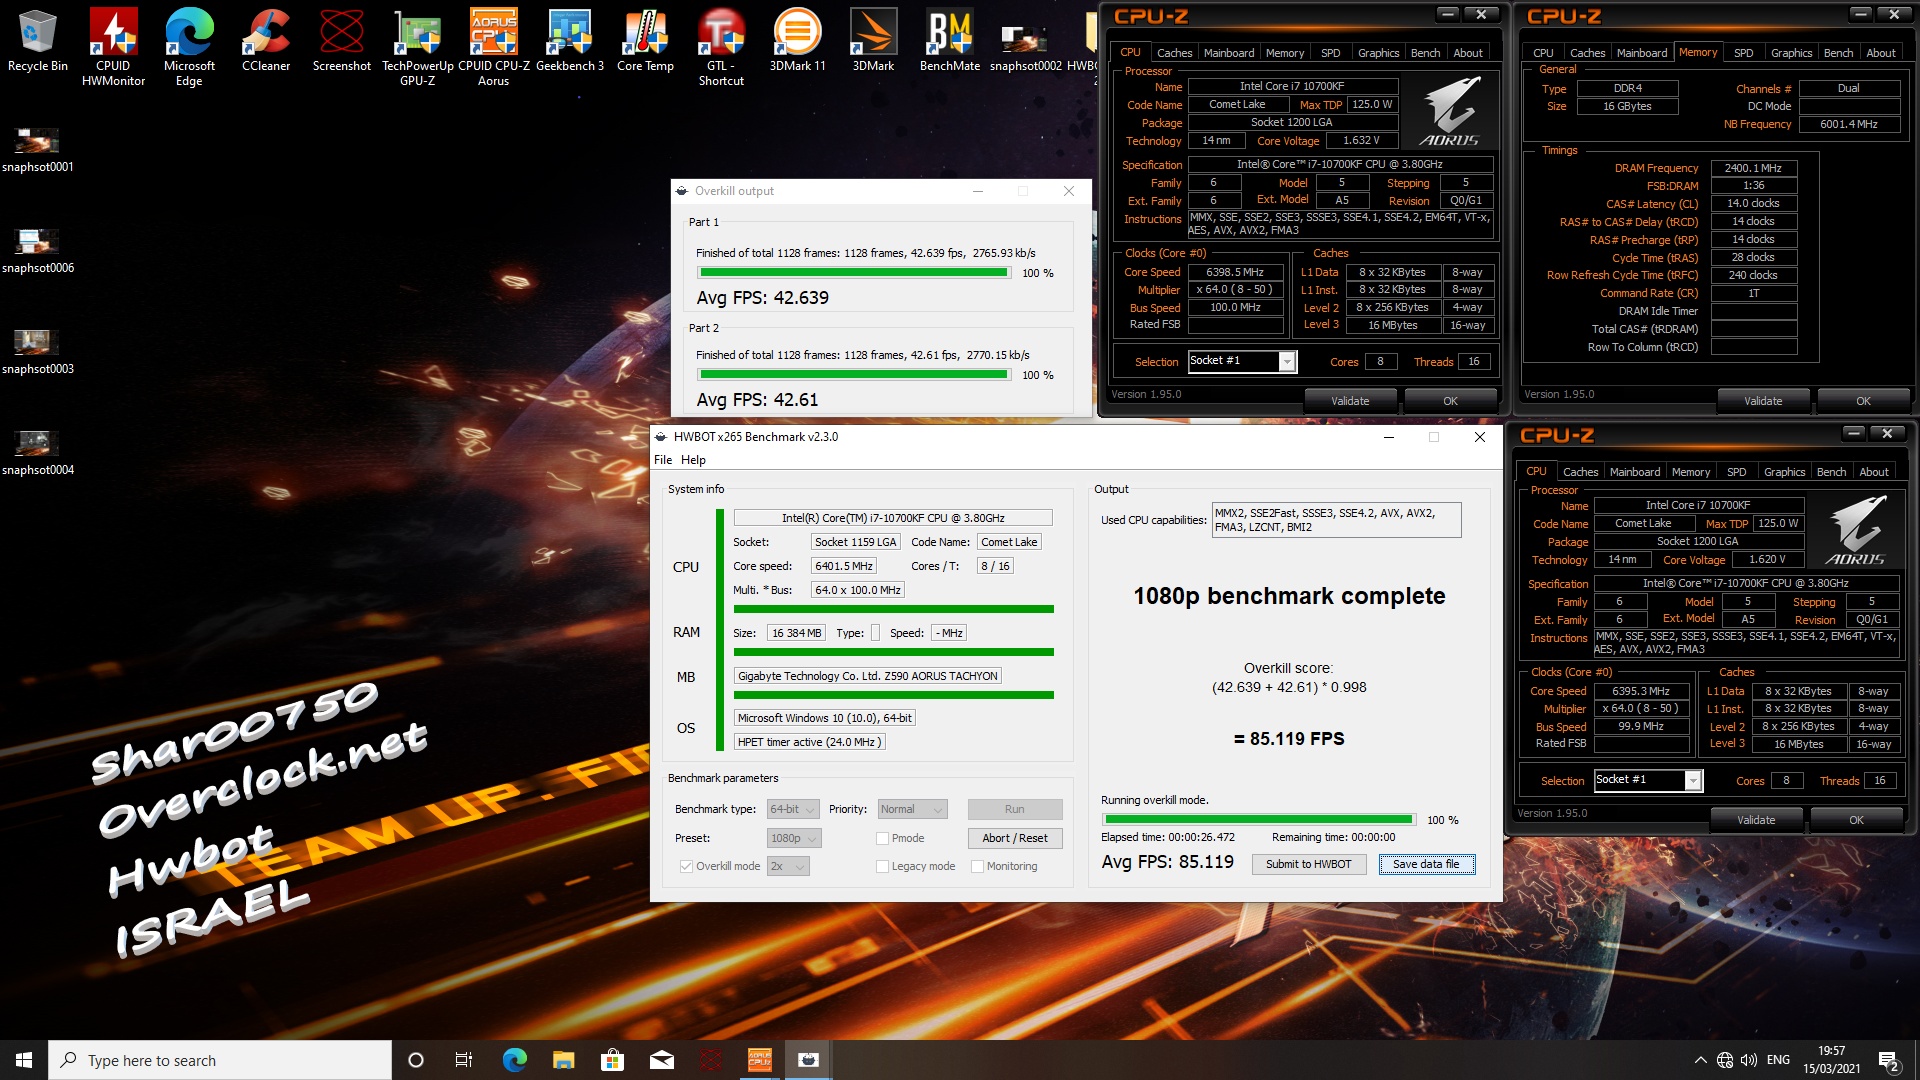The image size is (1920, 1080).
Task: Click the Part 2 progress bar
Action: pos(854,375)
